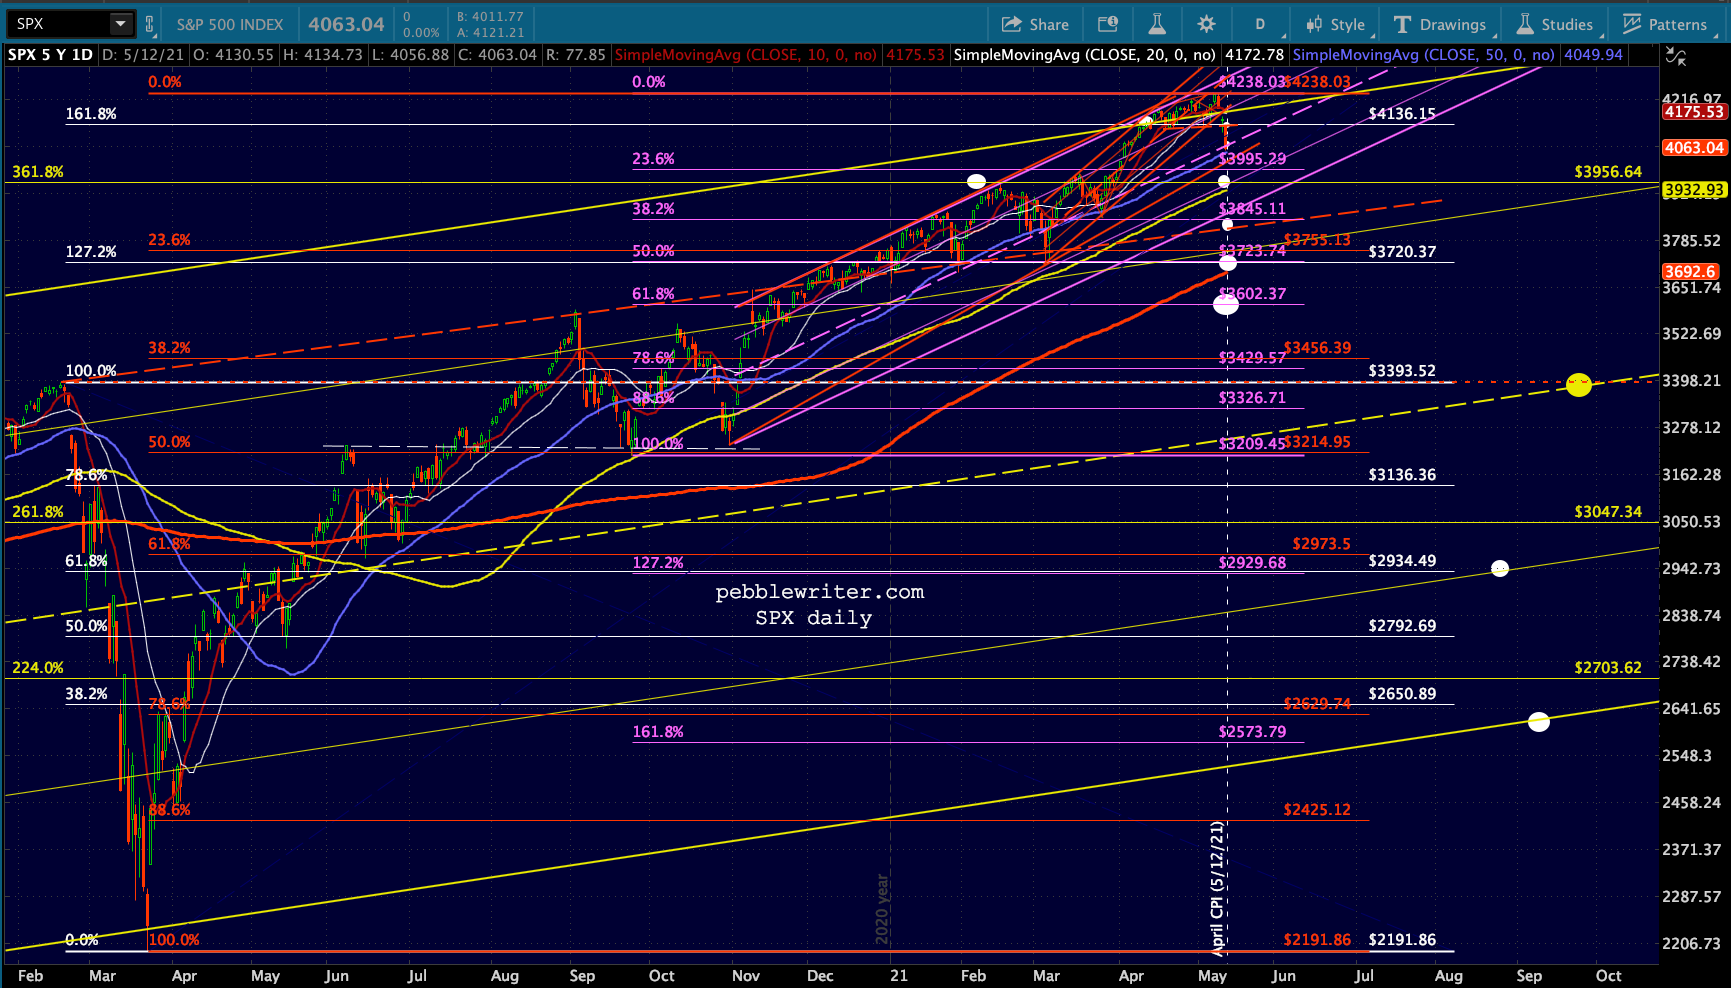This screenshot has width=1731, height=988.
Task: Open the Studies menu
Action: (x=1555, y=24)
